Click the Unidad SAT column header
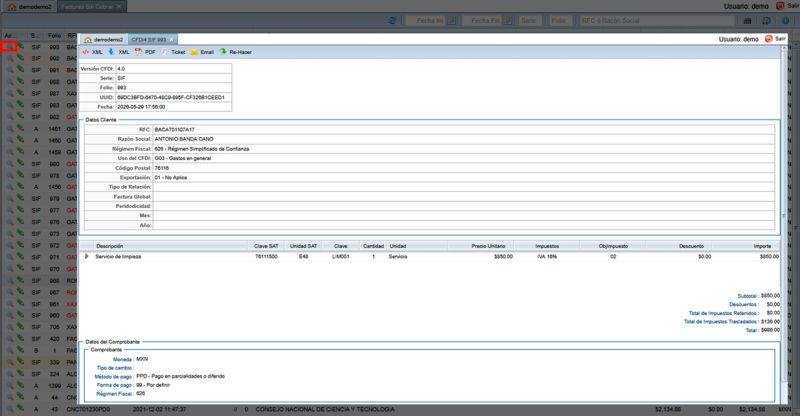 click(x=303, y=246)
